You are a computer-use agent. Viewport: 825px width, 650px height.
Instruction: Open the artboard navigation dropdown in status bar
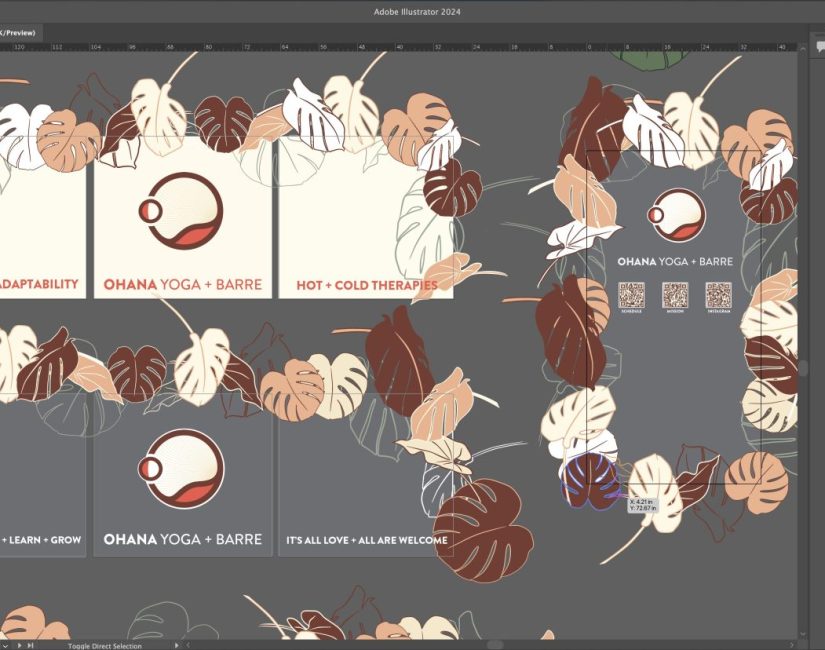[x=6, y=645]
